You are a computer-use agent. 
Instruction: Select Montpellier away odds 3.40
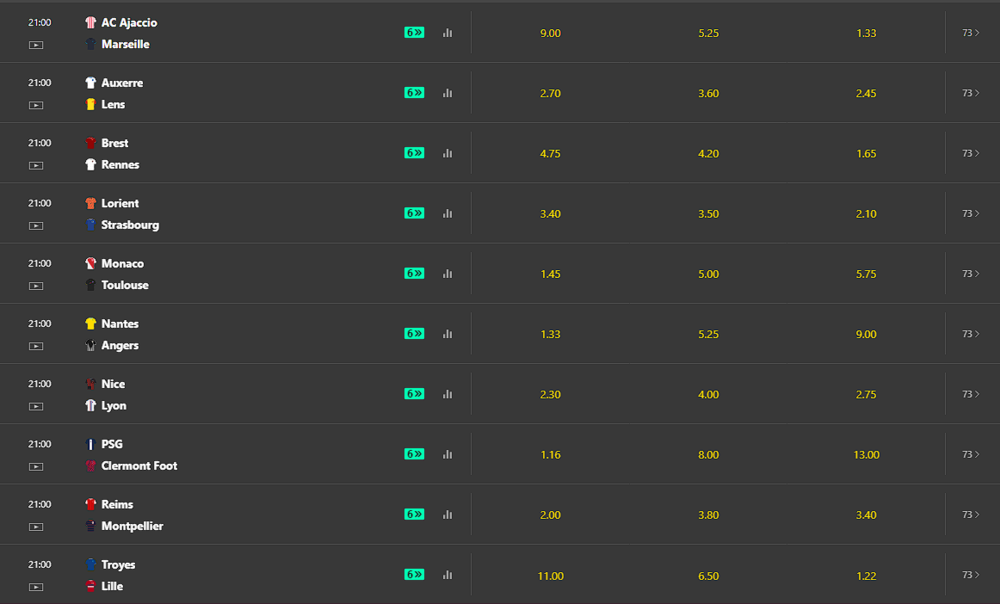click(x=866, y=515)
